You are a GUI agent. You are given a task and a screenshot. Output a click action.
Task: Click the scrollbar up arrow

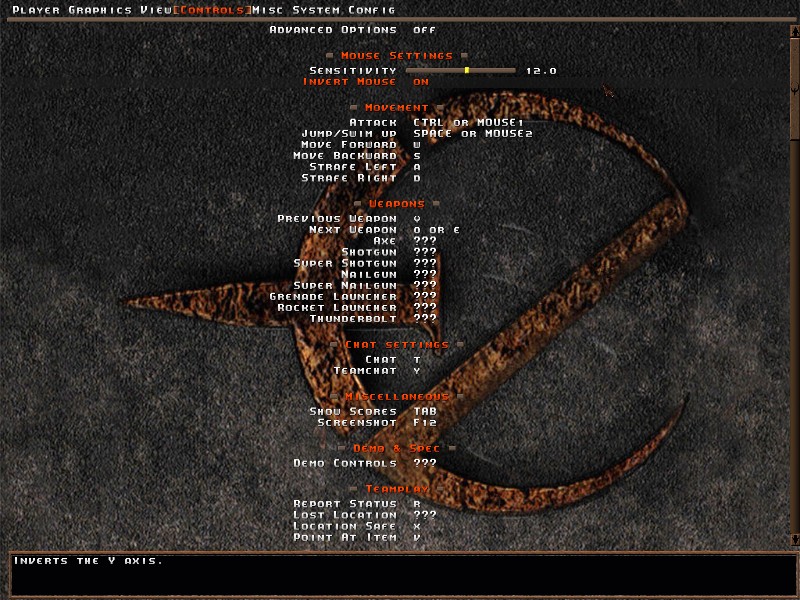tap(794, 31)
